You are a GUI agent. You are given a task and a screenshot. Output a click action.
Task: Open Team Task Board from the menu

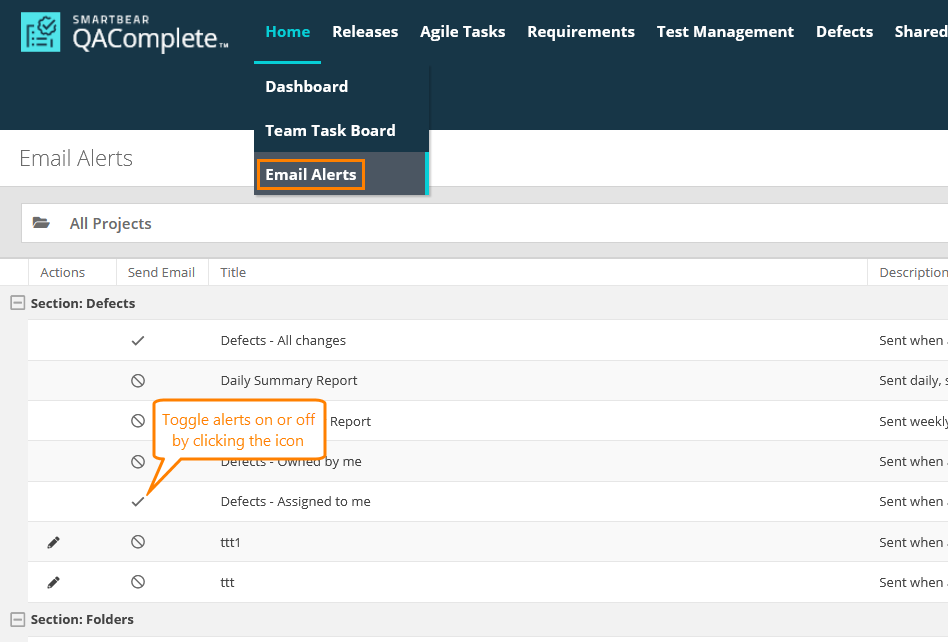[330, 131]
